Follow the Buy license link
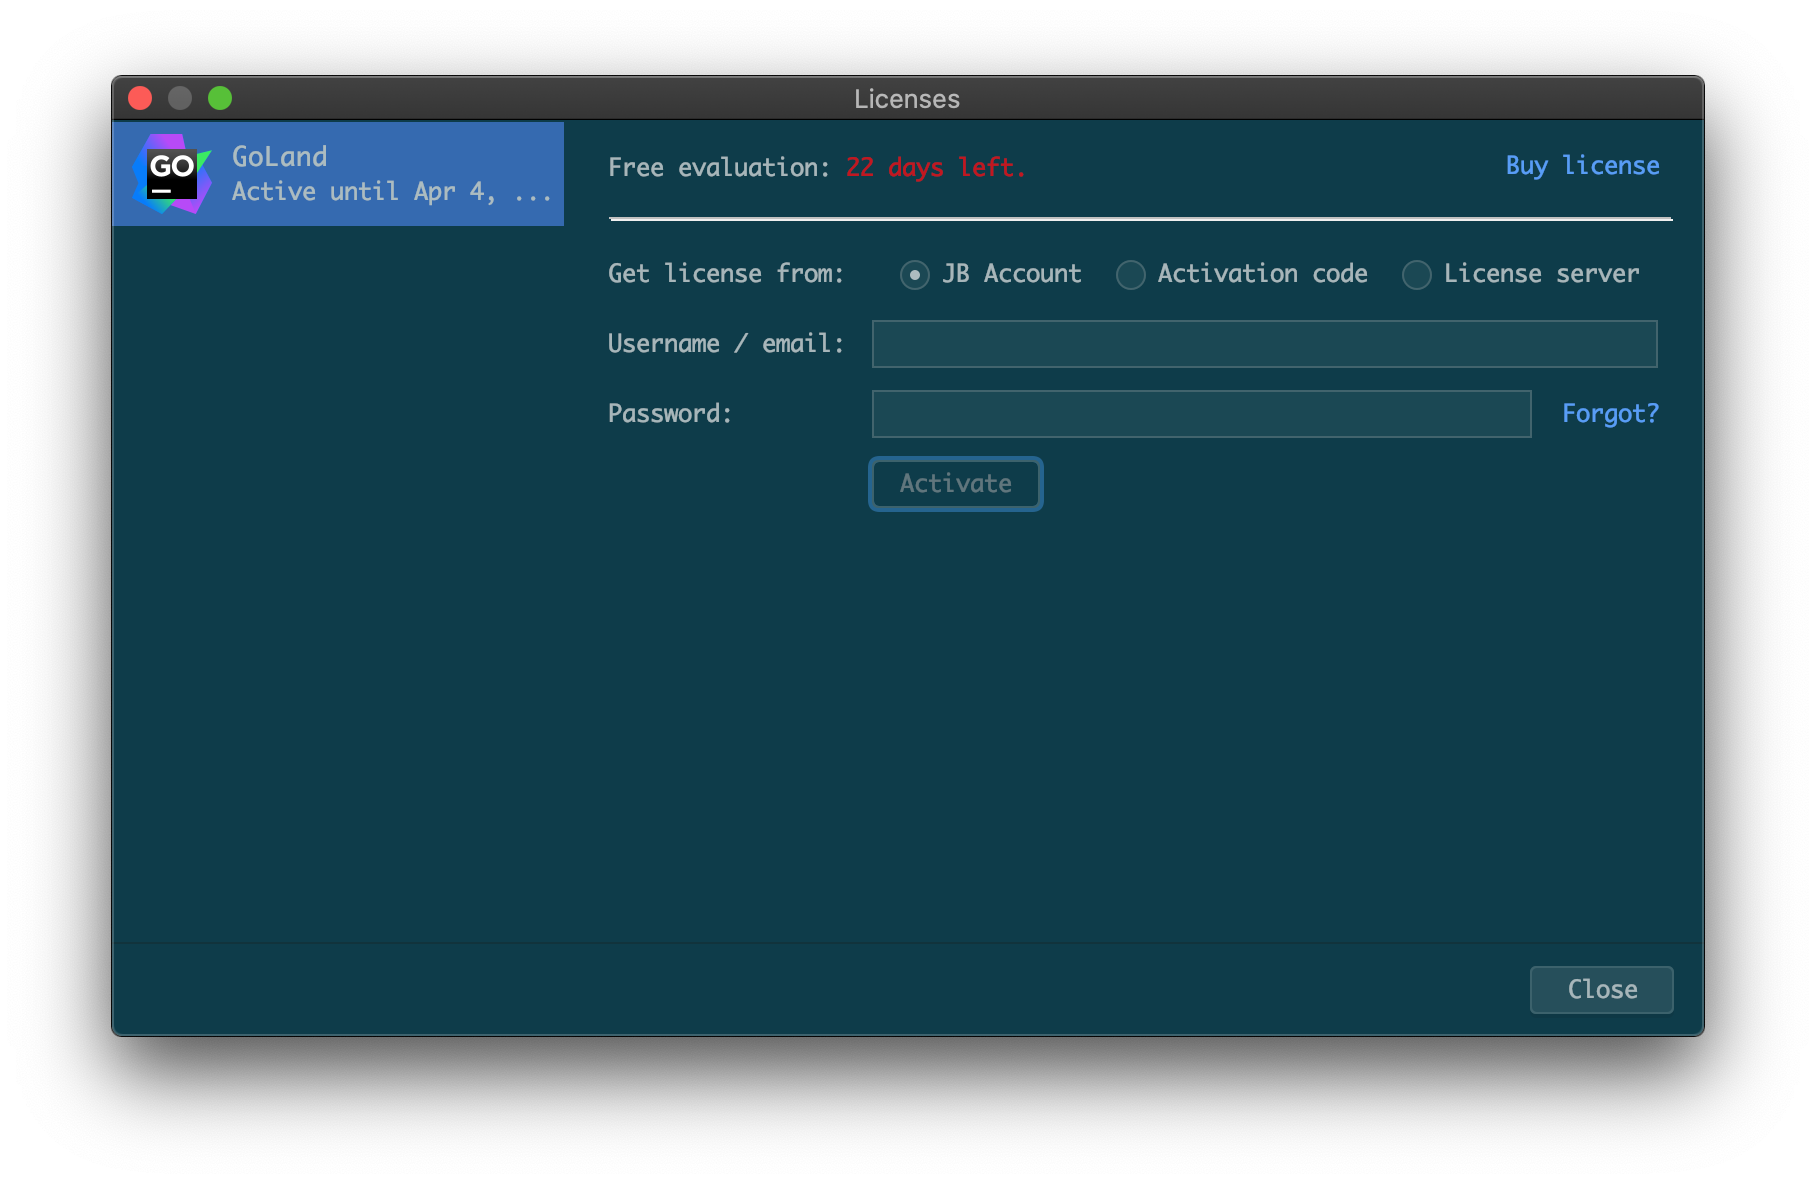 pyautogui.click(x=1582, y=166)
